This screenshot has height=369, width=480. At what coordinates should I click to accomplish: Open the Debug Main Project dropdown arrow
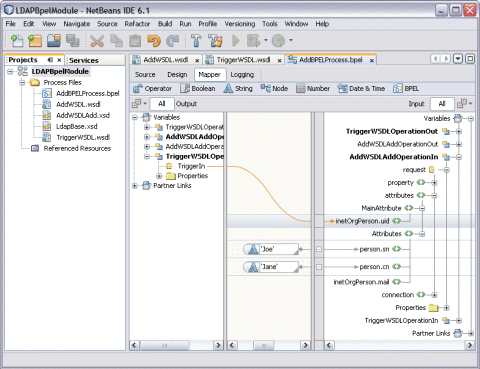coord(266,40)
